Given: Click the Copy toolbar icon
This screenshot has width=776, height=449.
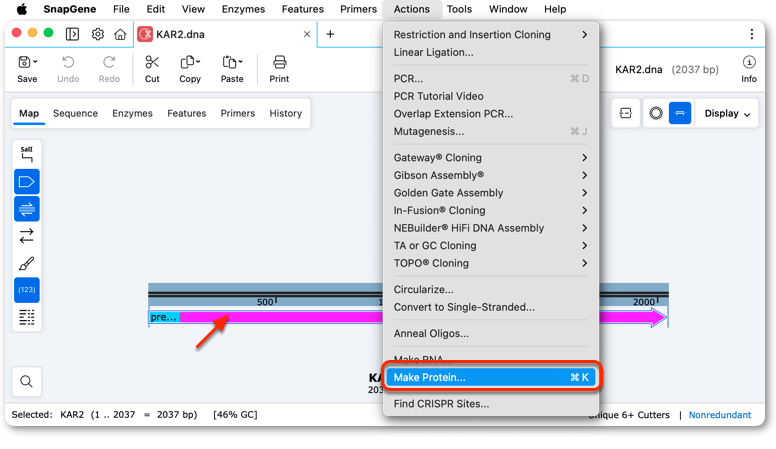Looking at the screenshot, I should pyautogui.click(x=188, y=62).
